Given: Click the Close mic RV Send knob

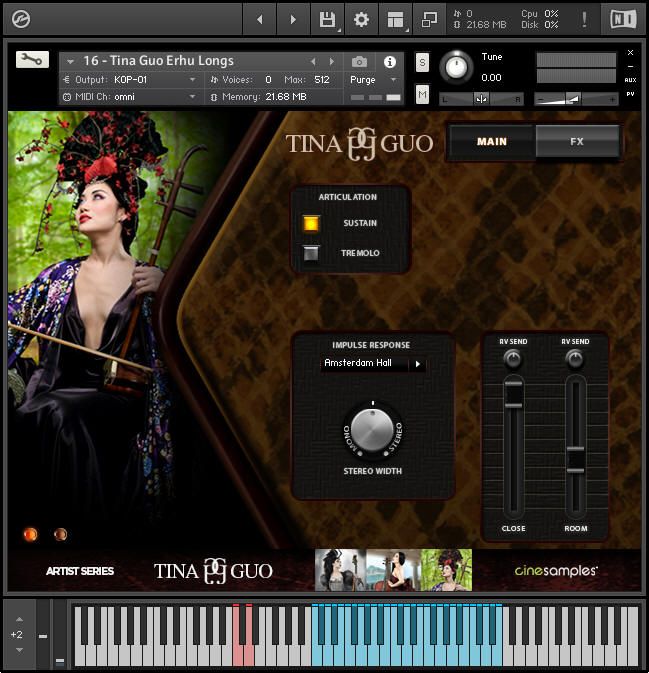Looking at the screenshot, I should [513, 359].
